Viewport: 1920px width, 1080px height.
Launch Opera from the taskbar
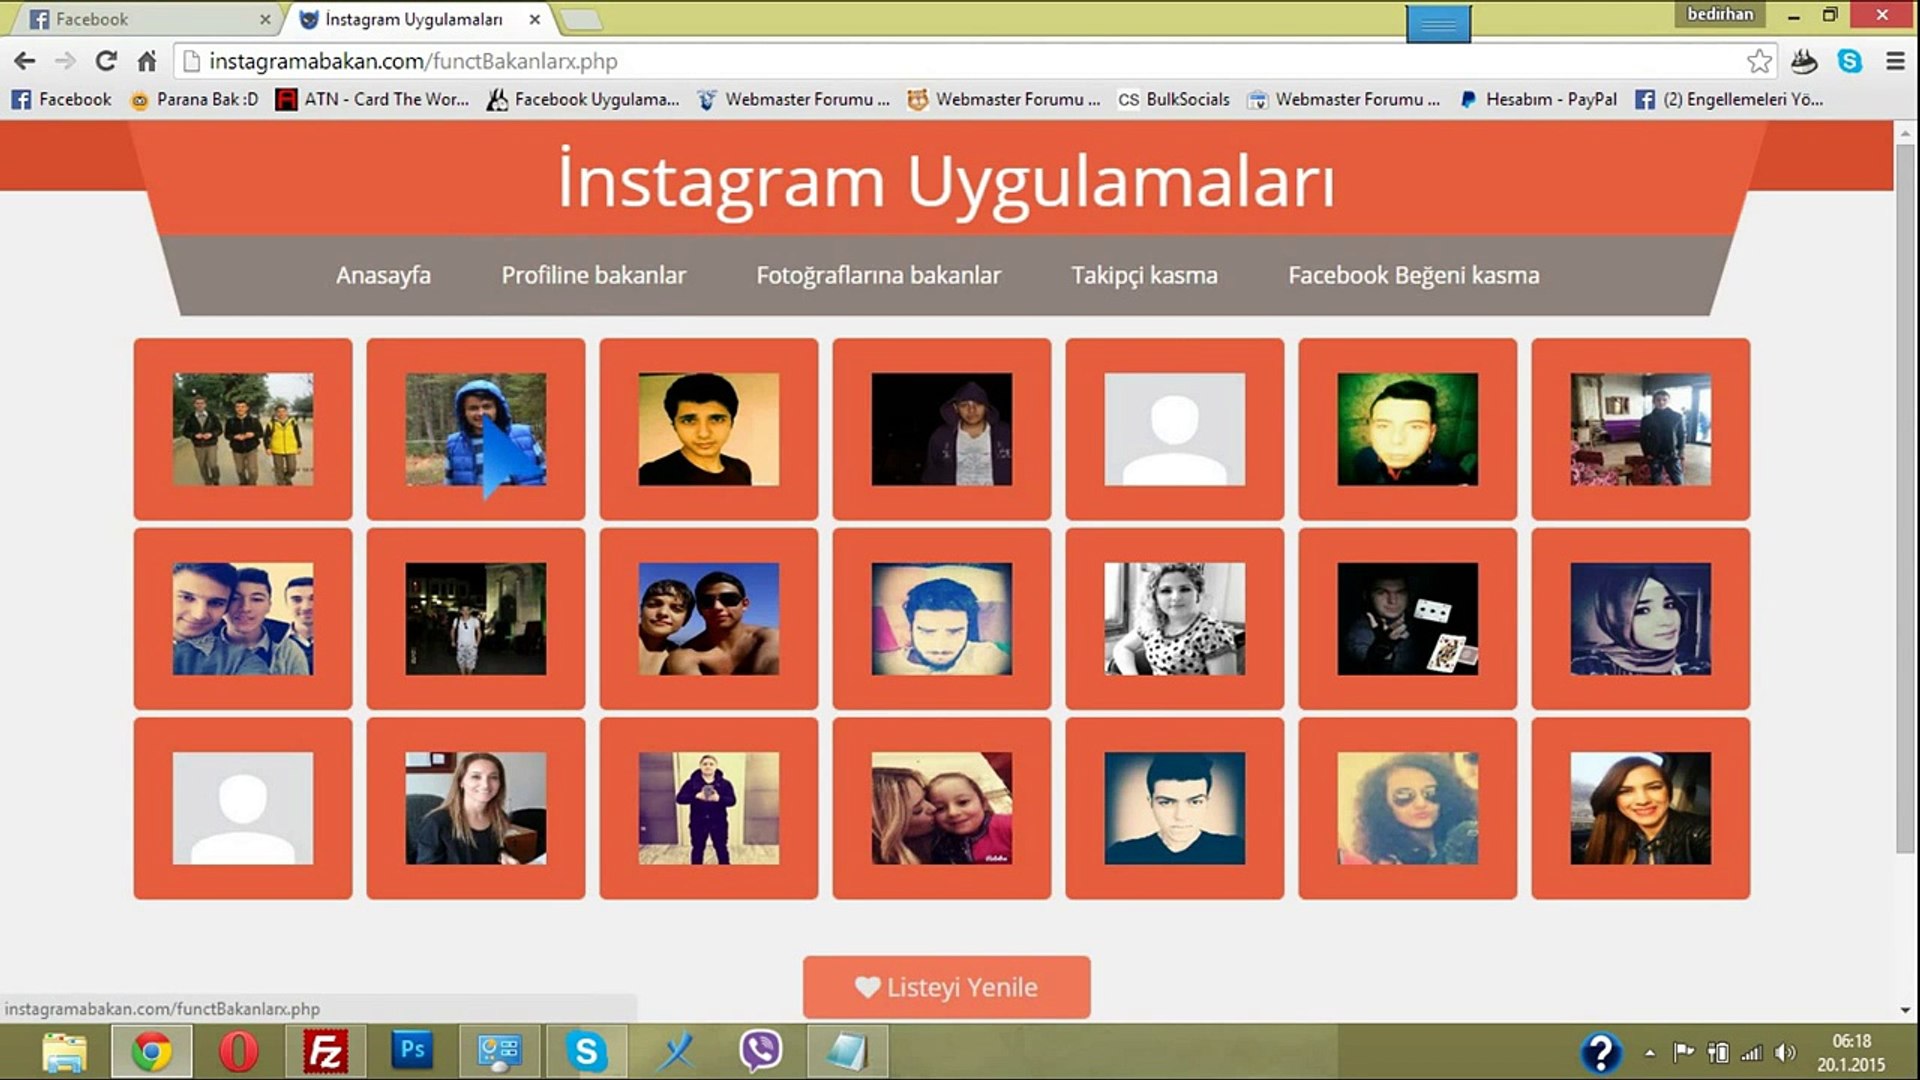(238, 1051)
